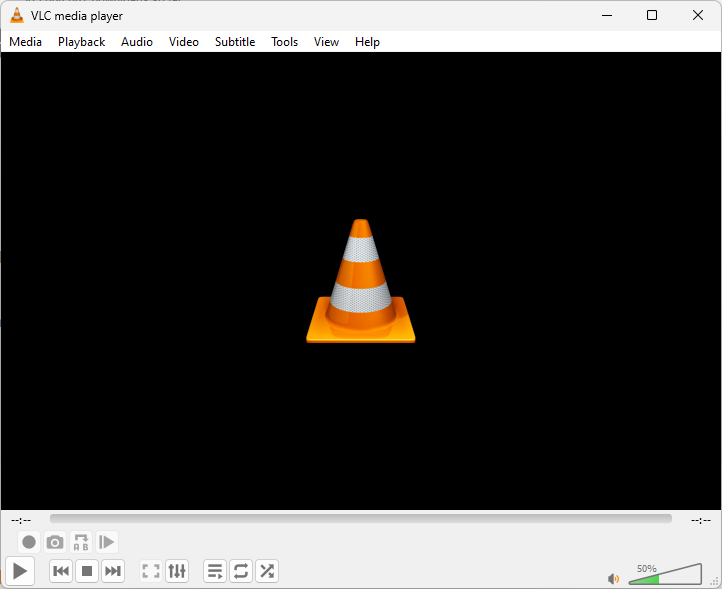The image size is (722, 589).
Task: Open the Playback menu
Action: point(81,42)
